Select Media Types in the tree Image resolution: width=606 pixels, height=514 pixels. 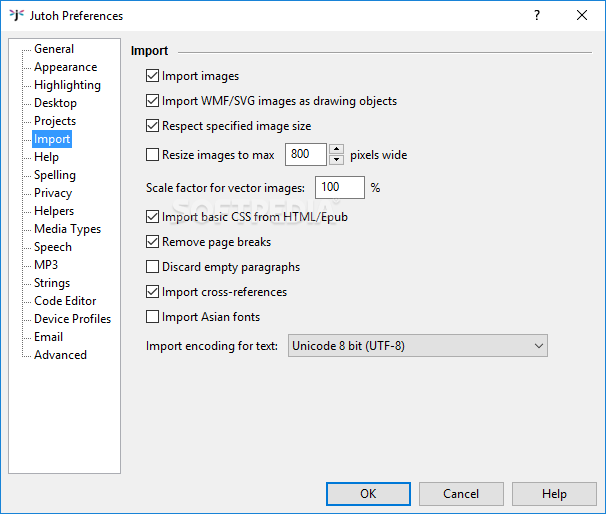[x=67, y=229]
